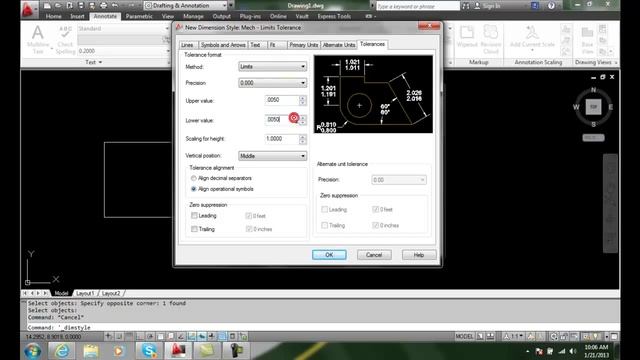The image size is (640, 360).
Task: Select Align decimal separators radio button
Action: click(x=193, y=178)
